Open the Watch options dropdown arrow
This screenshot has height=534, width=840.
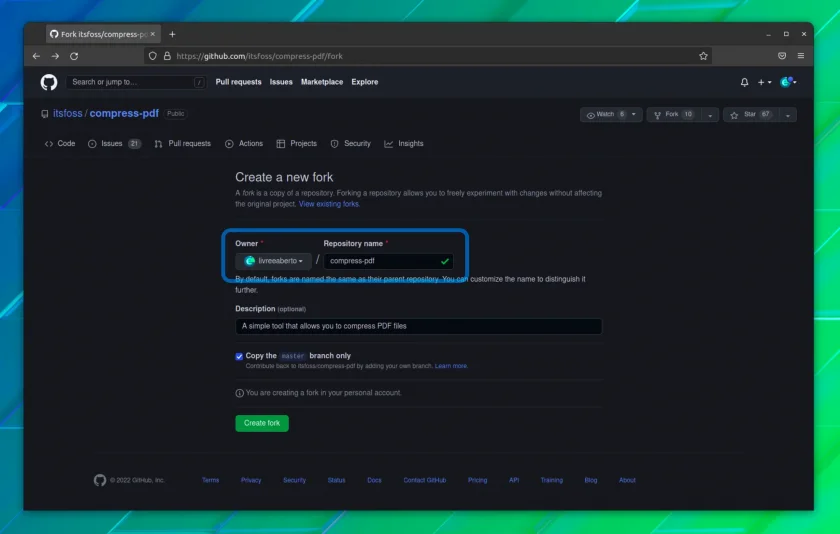pos(634,114)
